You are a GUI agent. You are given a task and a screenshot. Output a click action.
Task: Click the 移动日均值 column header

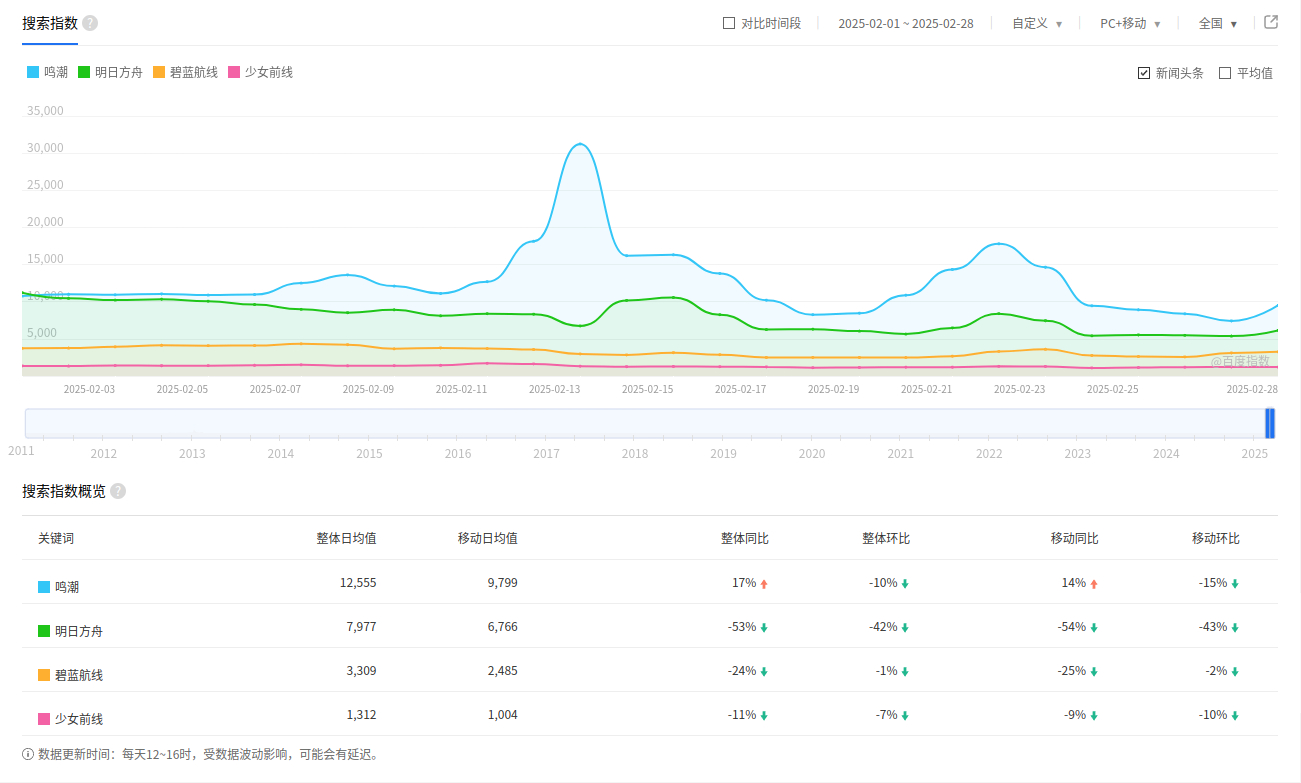pyautogui.click(x=487, y=538)
